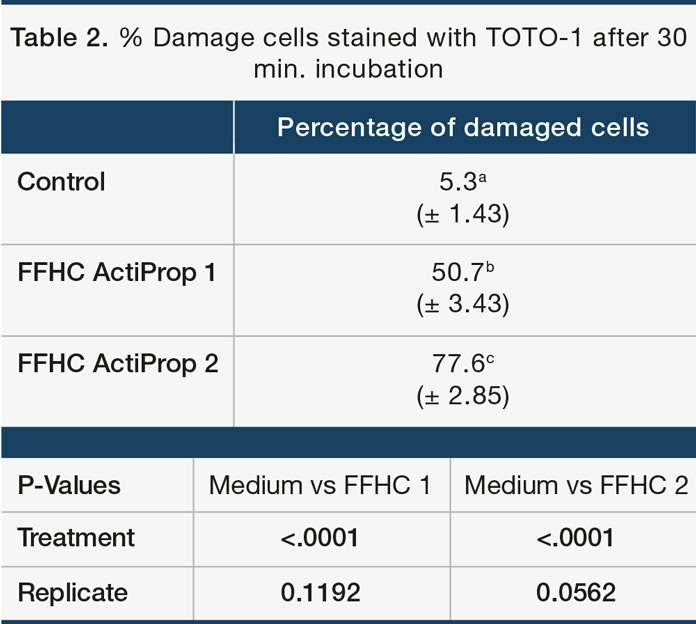Click Treatment p-value under Medium vs FFHC 2
696x624 pixels.
[576, 538]
